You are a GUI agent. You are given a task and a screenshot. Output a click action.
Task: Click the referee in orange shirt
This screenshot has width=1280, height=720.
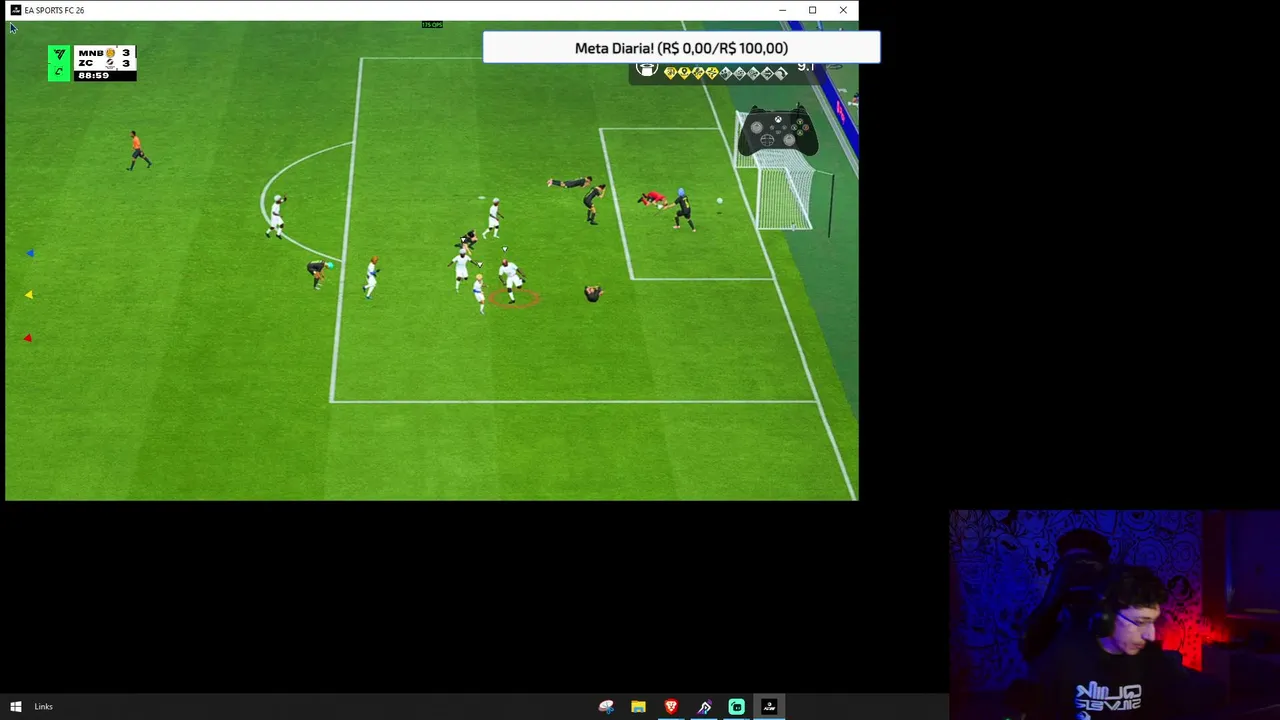pyautogui.click(x=138, y=150)
